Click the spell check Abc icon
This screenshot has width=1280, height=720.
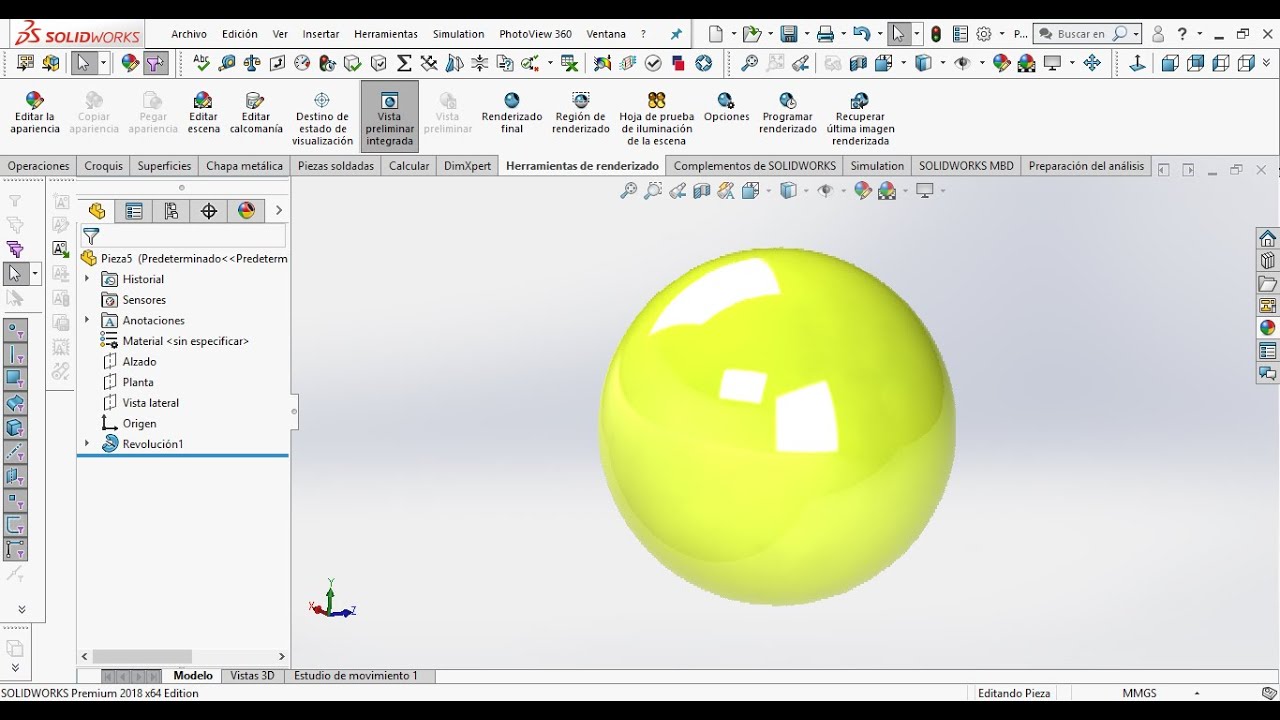click(x=202, y=63)
